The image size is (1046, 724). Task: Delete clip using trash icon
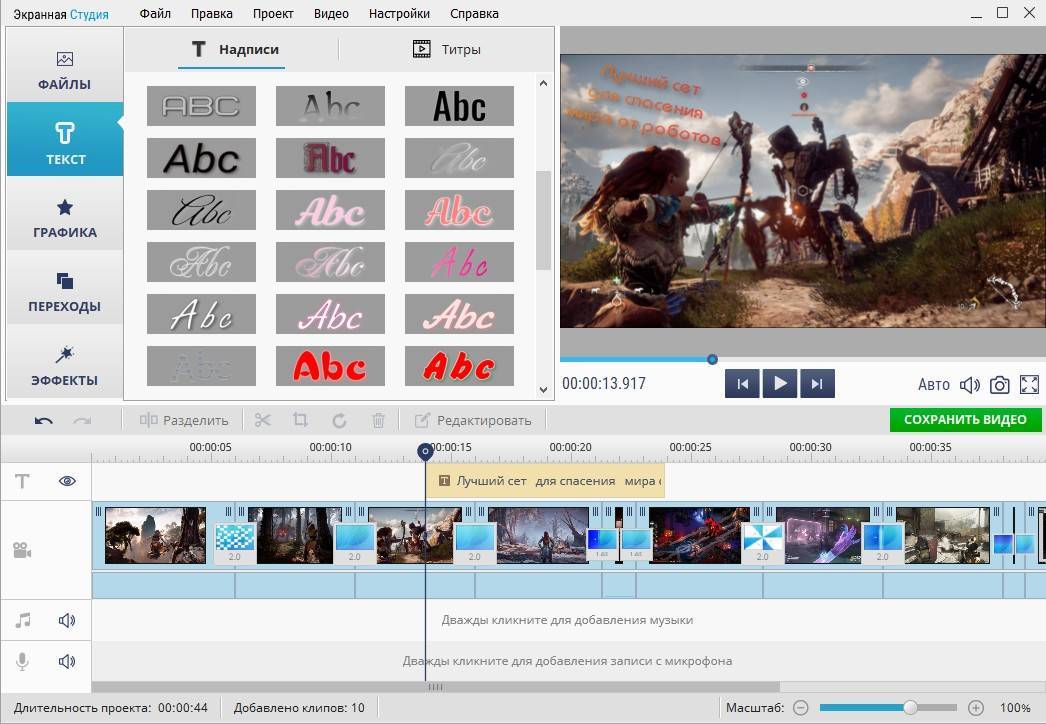click(378, 420)
